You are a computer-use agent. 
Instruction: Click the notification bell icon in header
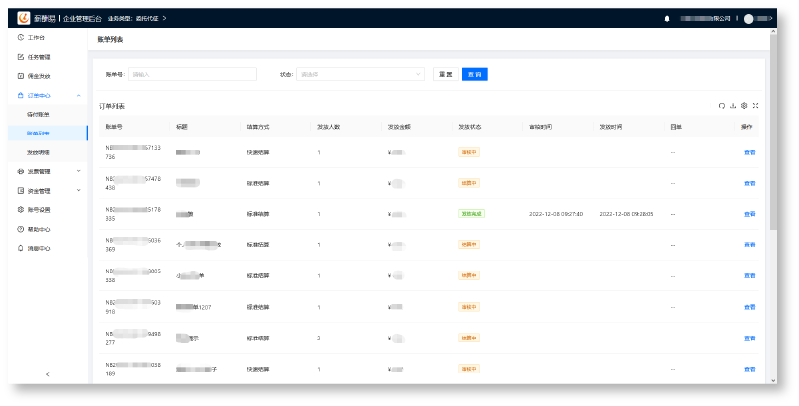coord(667,18)
